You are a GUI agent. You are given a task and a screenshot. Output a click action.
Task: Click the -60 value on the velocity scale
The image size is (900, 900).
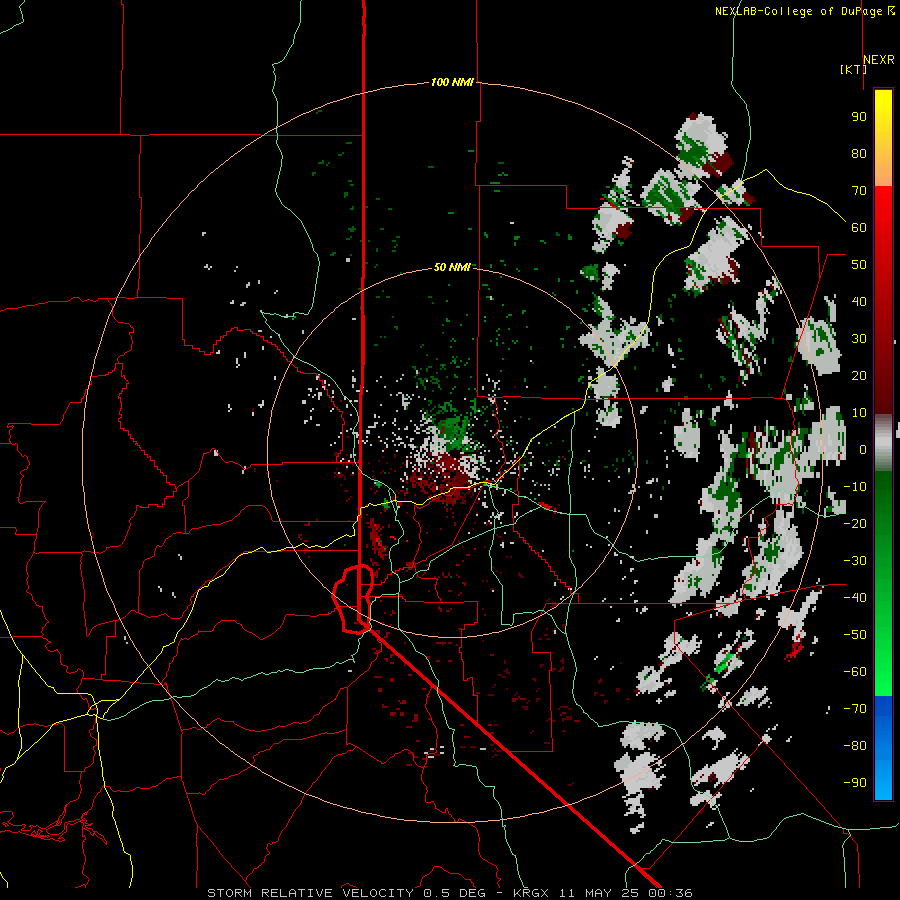point(855,672)
